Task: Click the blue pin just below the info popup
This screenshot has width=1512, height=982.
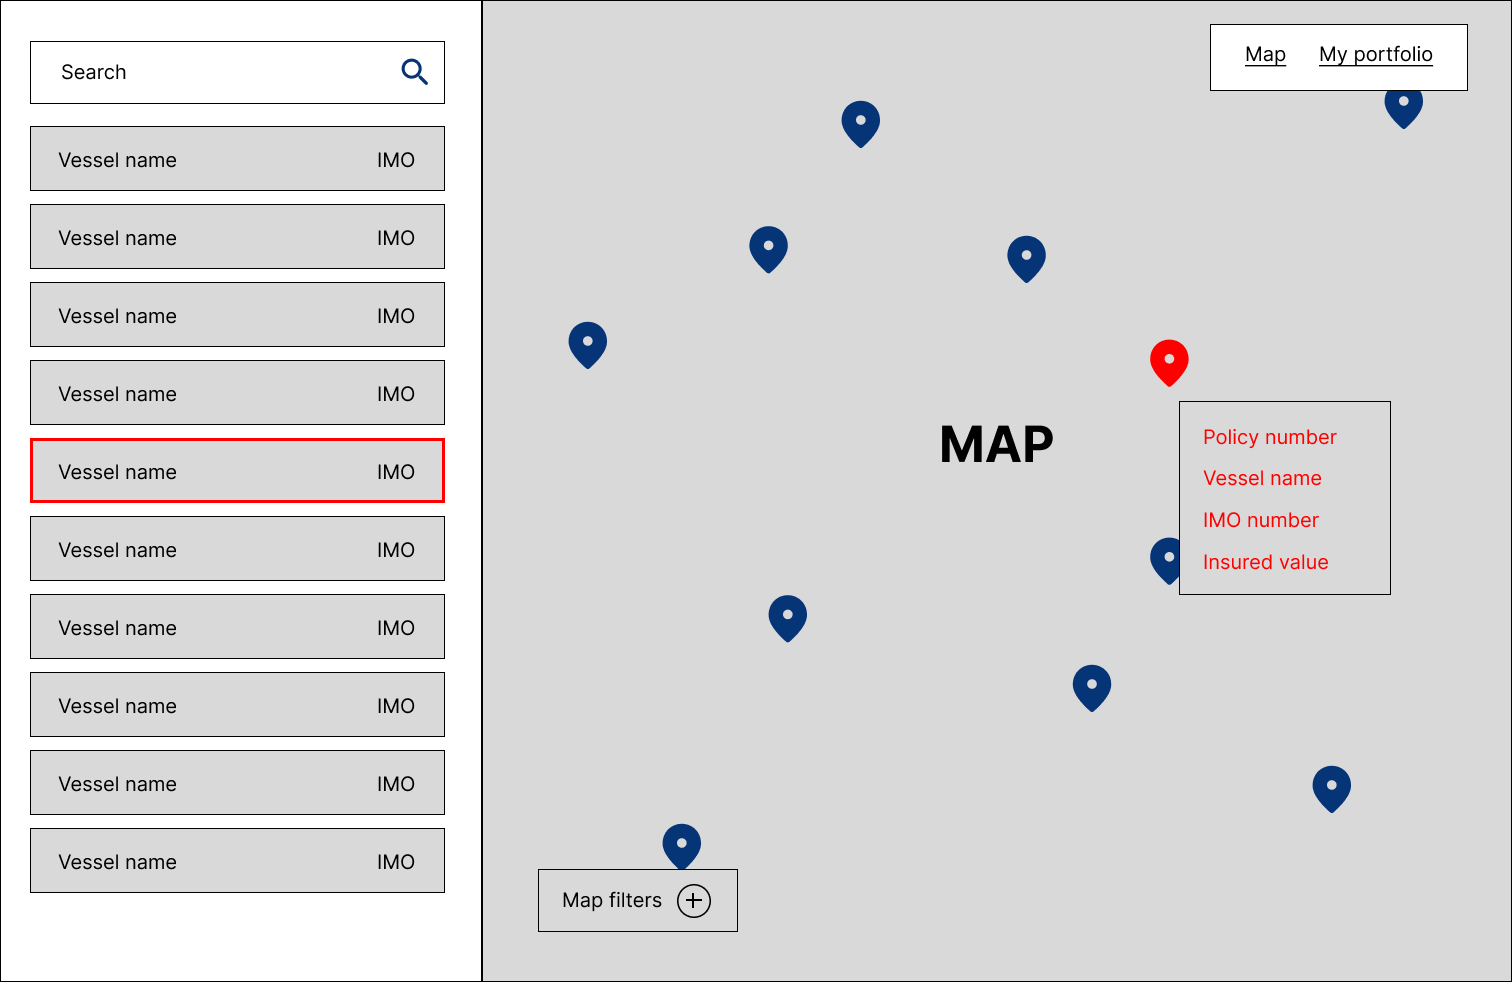Action: [x=1091, y=687]
